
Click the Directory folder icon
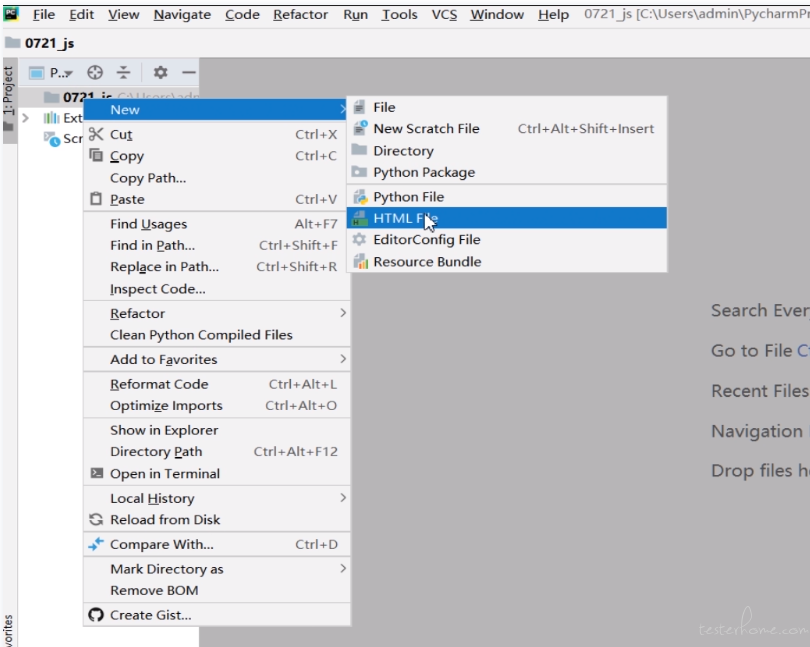pyautogui.click(x=359, y=150)
